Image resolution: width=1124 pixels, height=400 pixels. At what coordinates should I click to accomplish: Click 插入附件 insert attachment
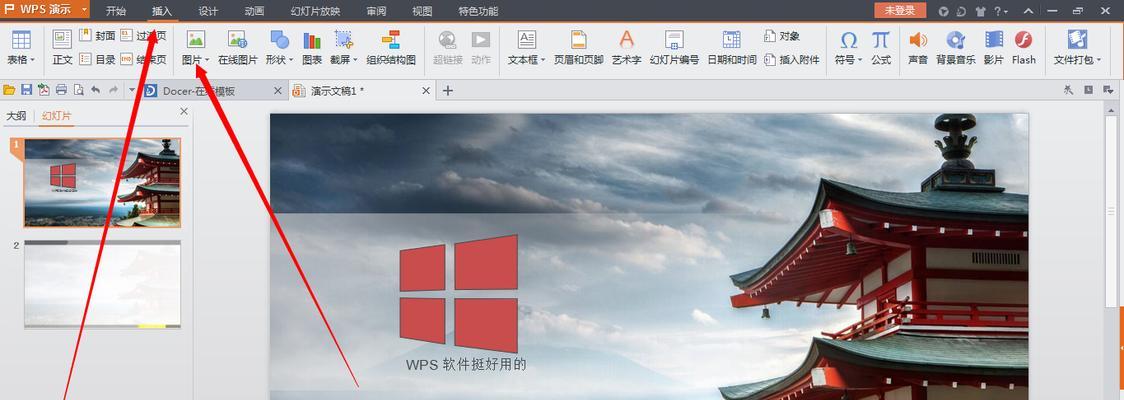791,59
